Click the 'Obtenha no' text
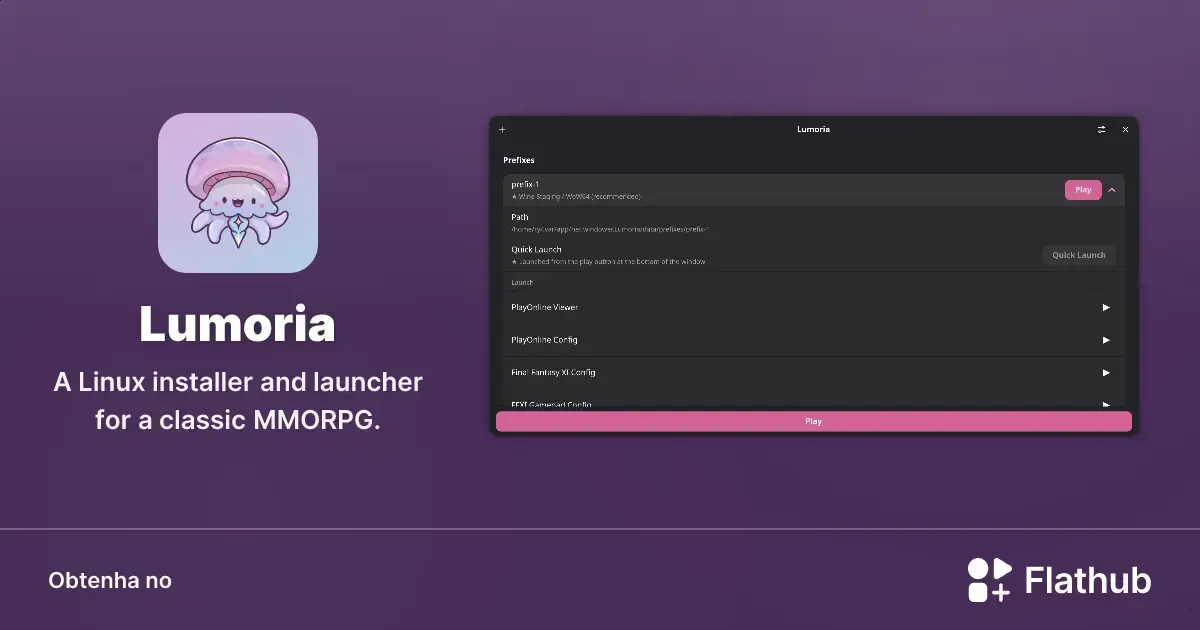 click(x=110, y=580)
